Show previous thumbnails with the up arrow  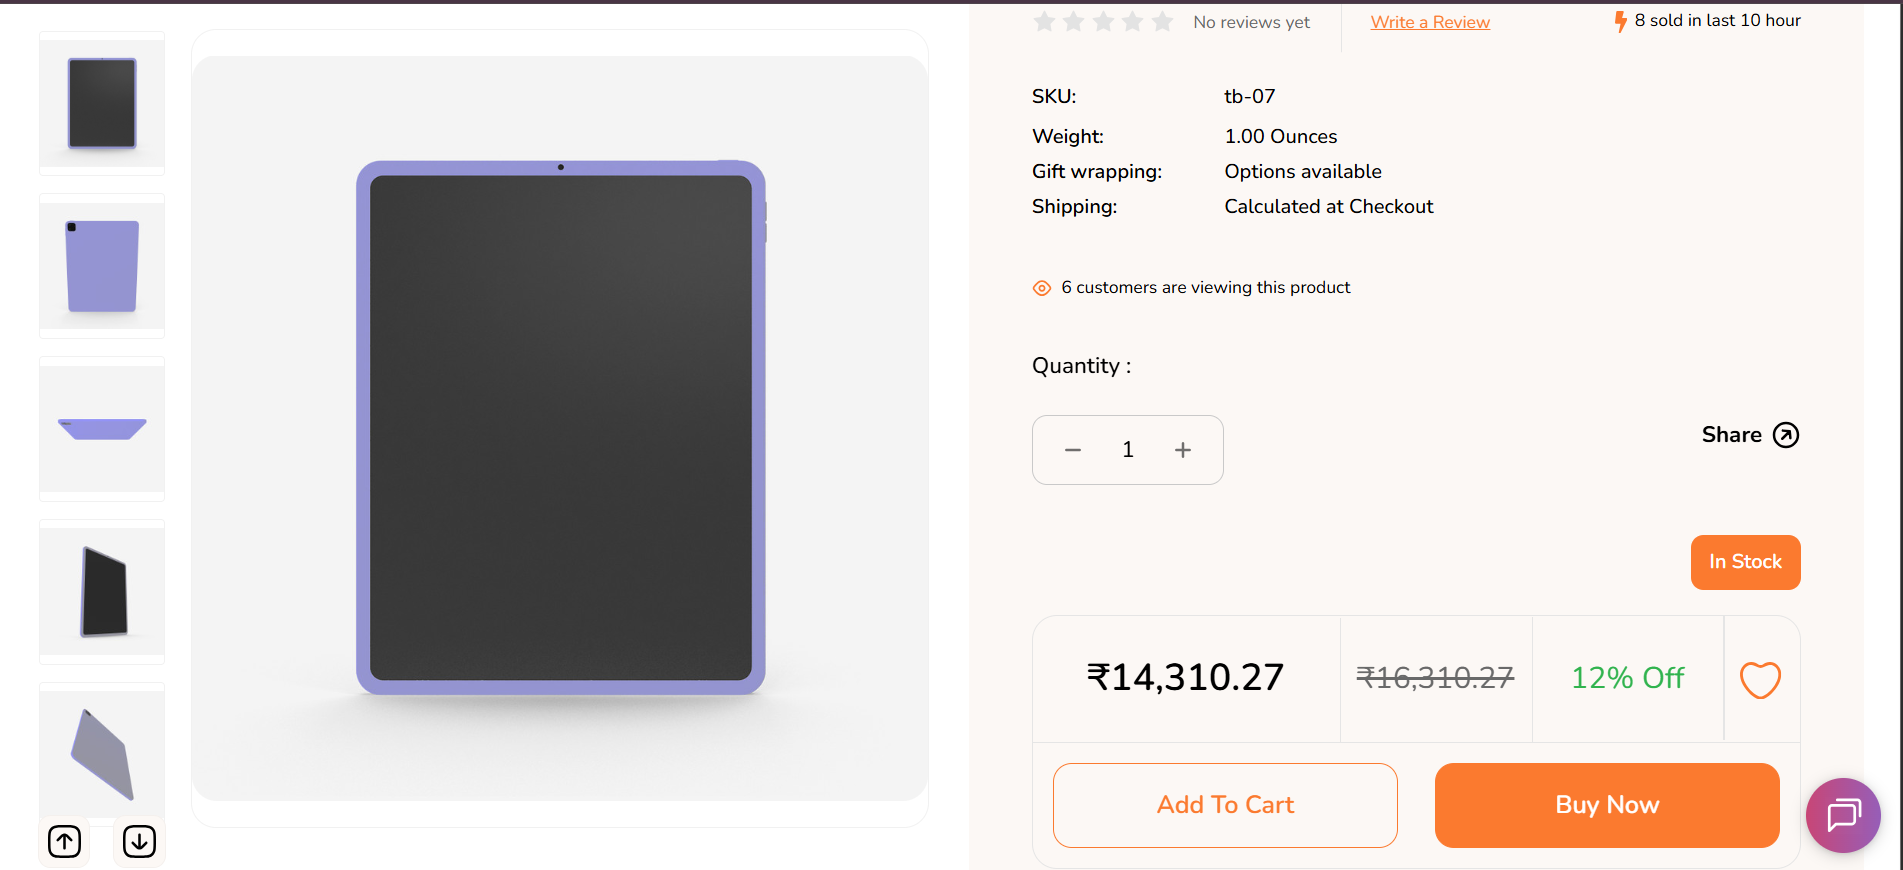65,842
